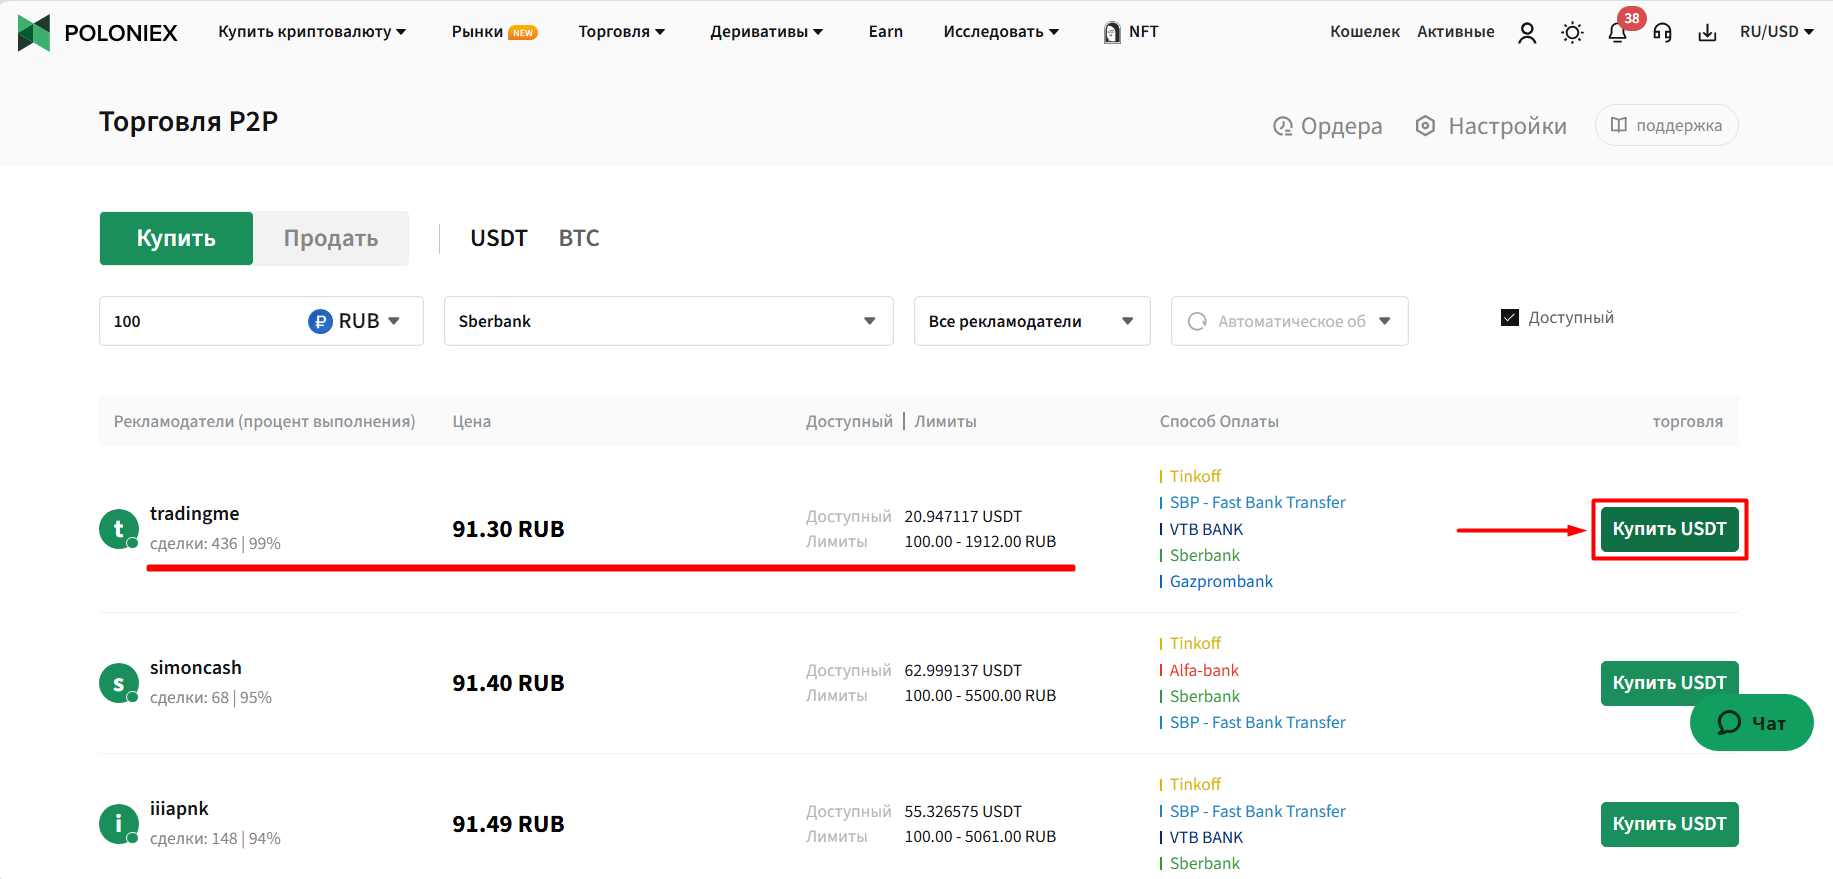Viewport: 1833px width, 879px height.
Task: Open P2P Настройки
Action: tap(1491, 126)
